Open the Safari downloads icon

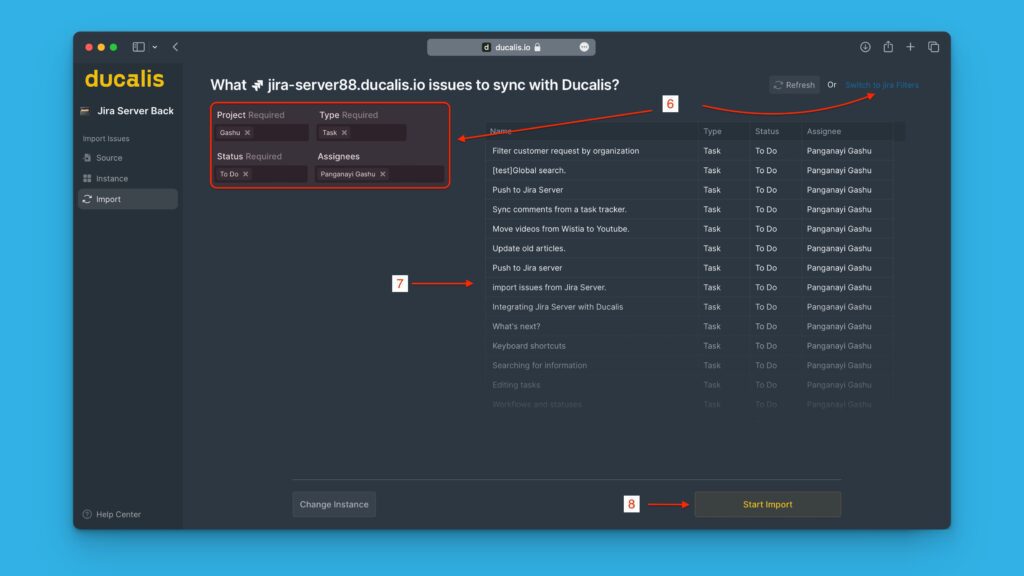[x=865, y=47]
